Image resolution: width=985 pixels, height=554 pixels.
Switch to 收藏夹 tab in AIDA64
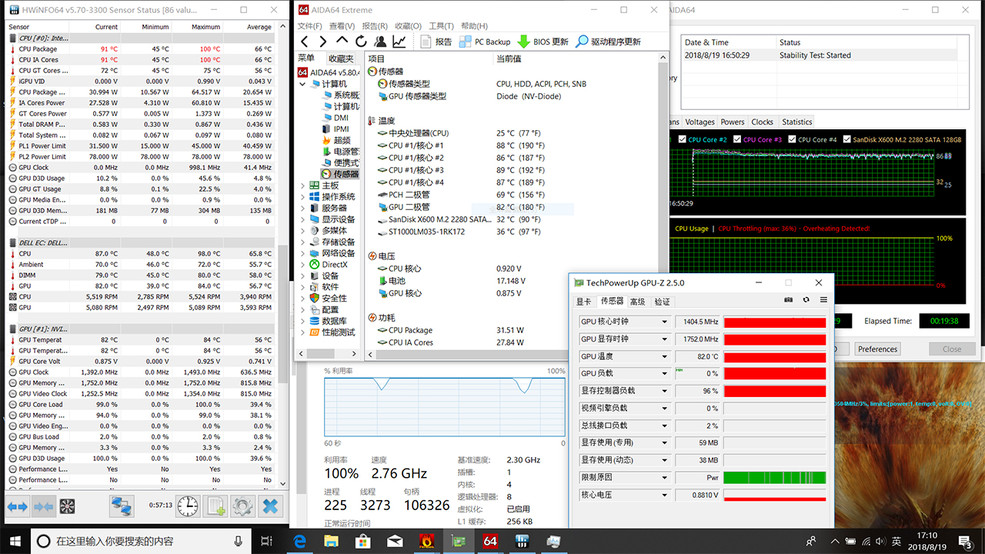(341, 58)
